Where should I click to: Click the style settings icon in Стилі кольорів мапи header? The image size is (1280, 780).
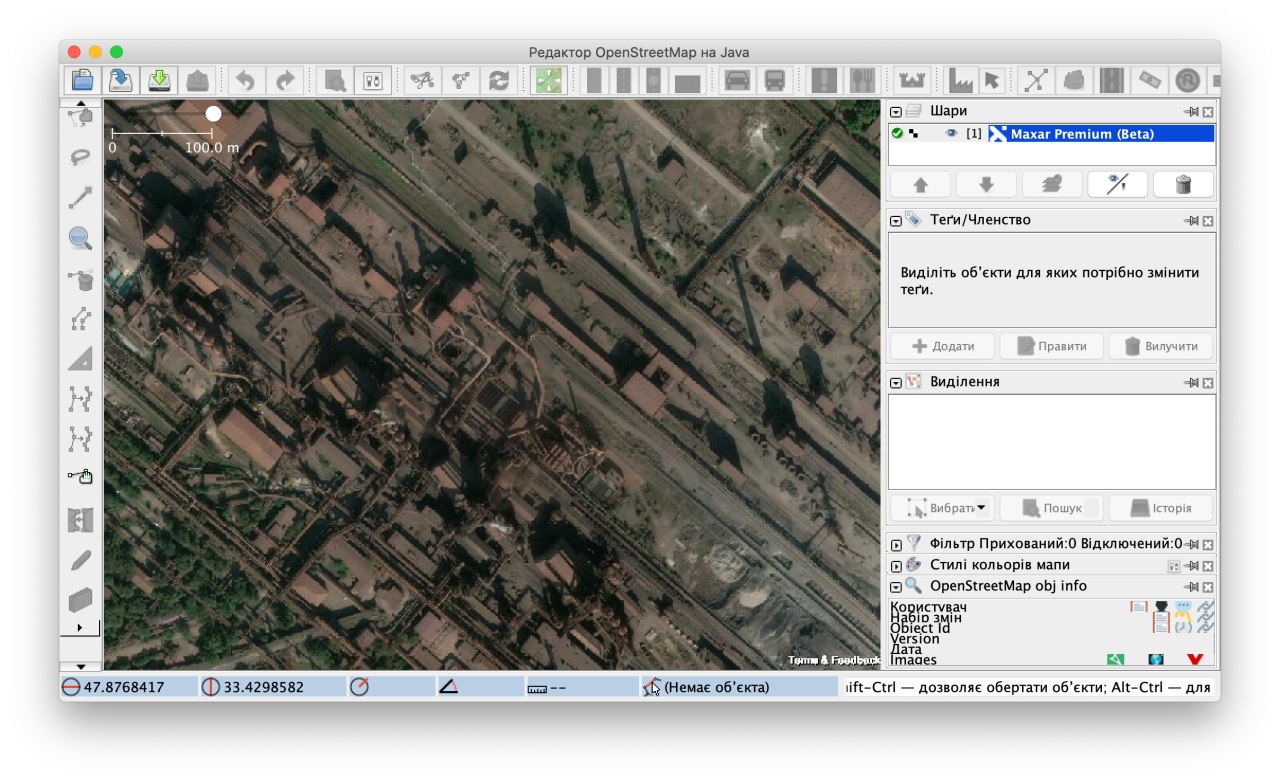[1175, 566]
